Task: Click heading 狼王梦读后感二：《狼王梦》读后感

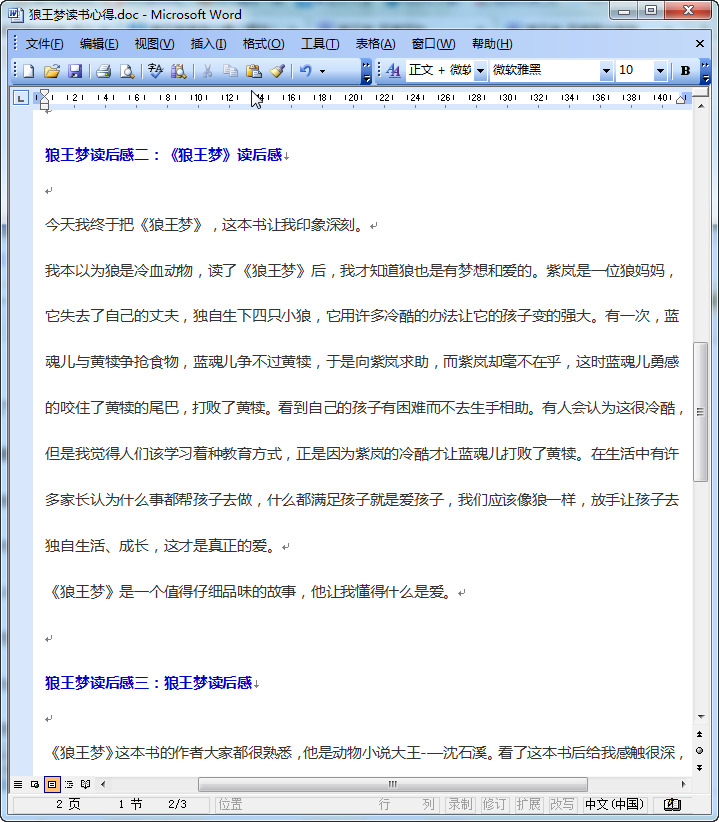Action: tap(164, 155)
